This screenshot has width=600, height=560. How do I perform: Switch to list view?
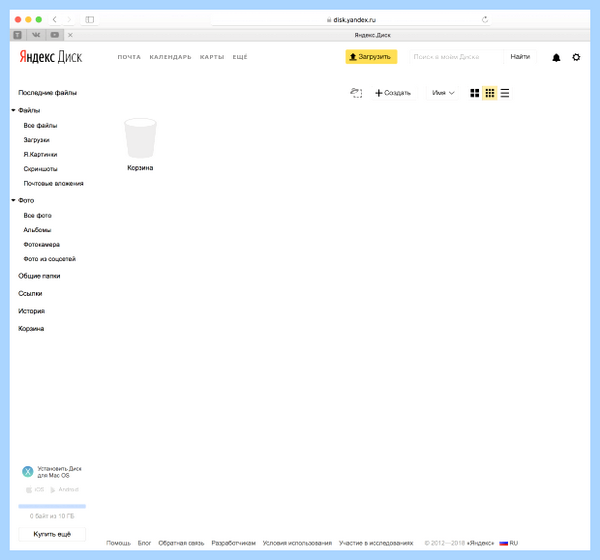505,93
